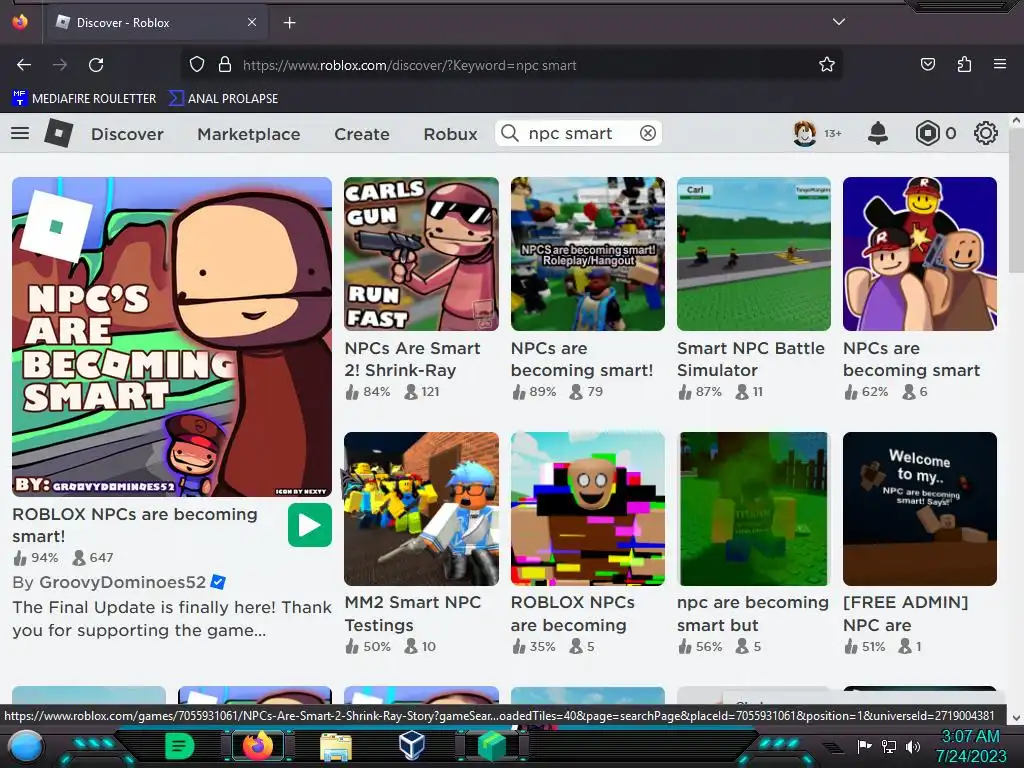This screenshot has height=768, width=1024.
Task: Click the search magnifier icon
Action: click(x=509, y=133)
